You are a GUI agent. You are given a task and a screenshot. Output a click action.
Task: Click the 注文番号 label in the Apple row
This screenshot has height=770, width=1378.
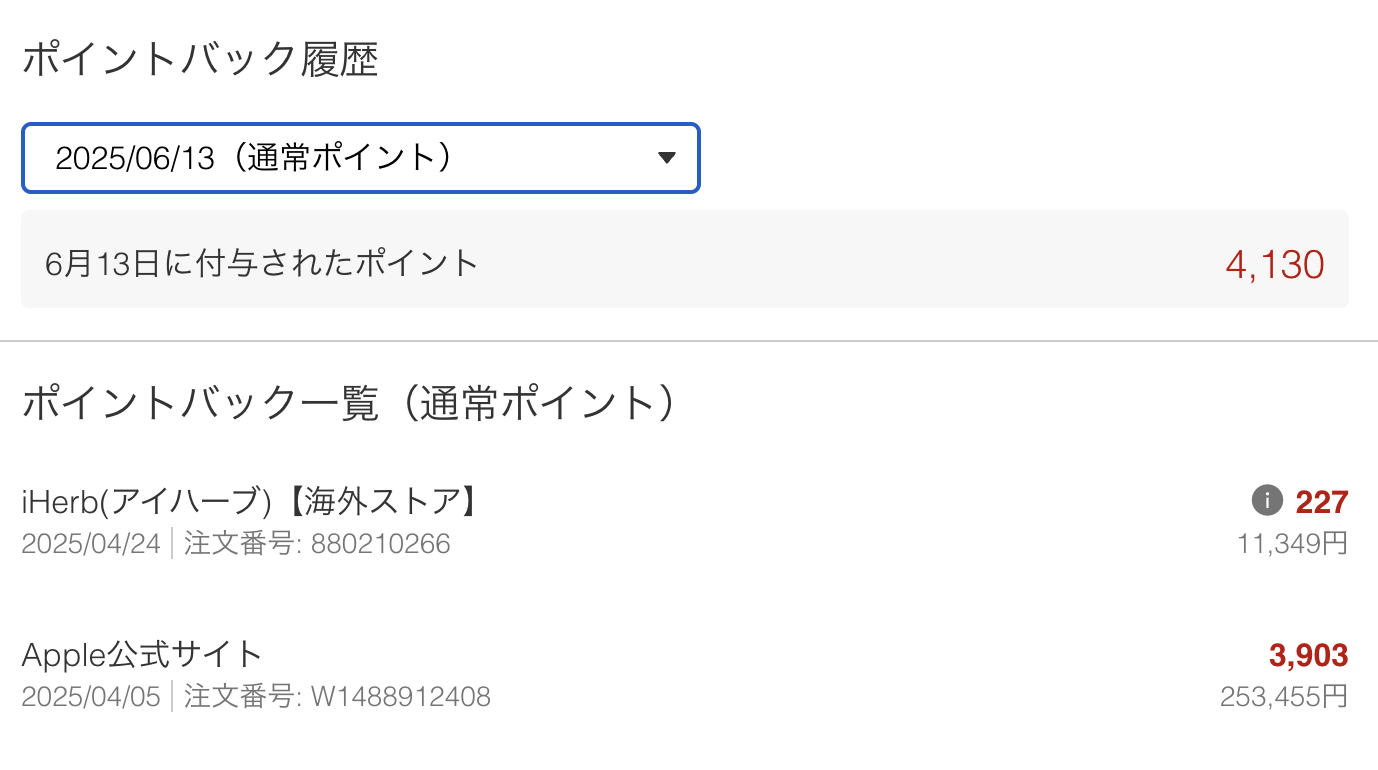pos(240,697)
